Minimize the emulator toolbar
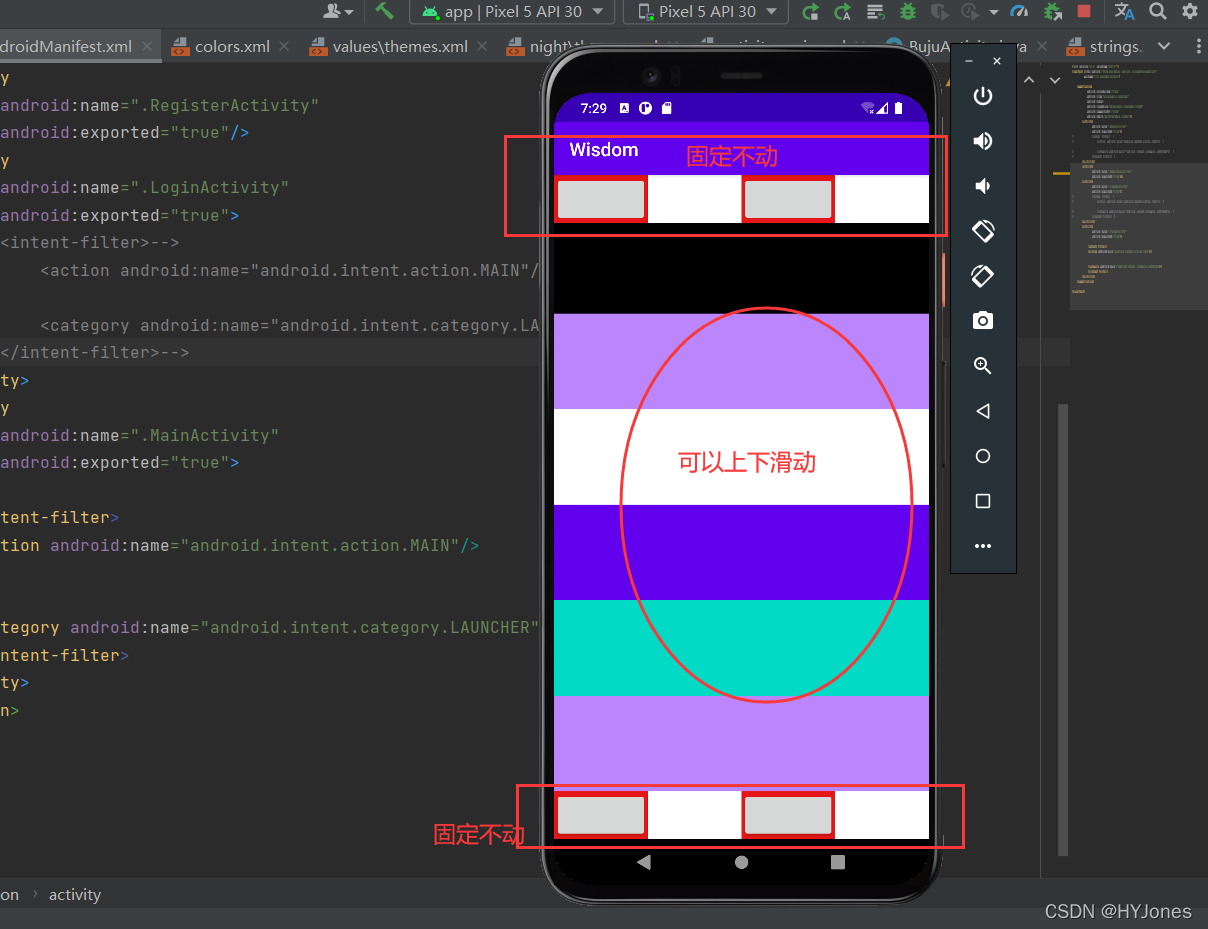Viewport: 1208px width, 929px height. 969,61
